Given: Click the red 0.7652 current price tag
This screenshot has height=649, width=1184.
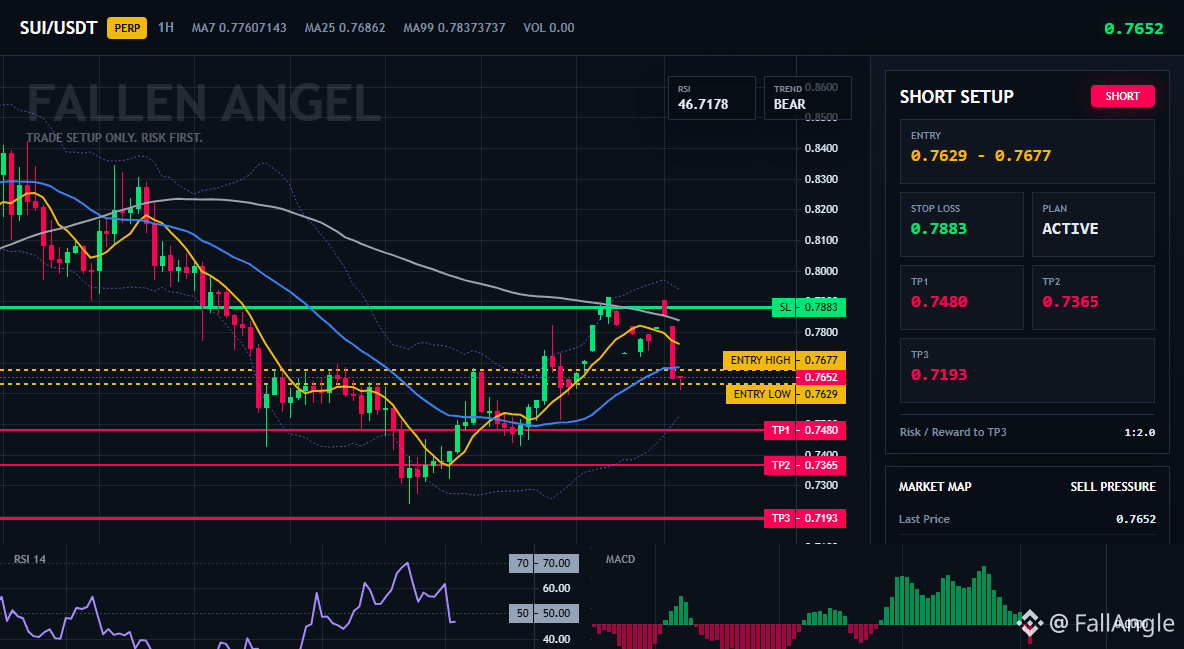Looking at the screenshot, I should (x=821, y=377).
